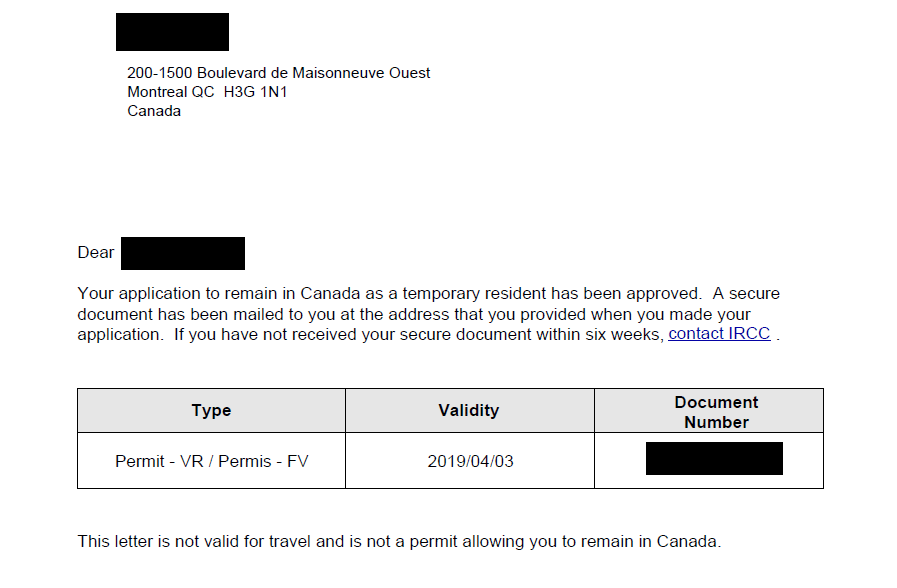Click the validity date 2019/04/03
897x588 pixels.
click(470, 461)
